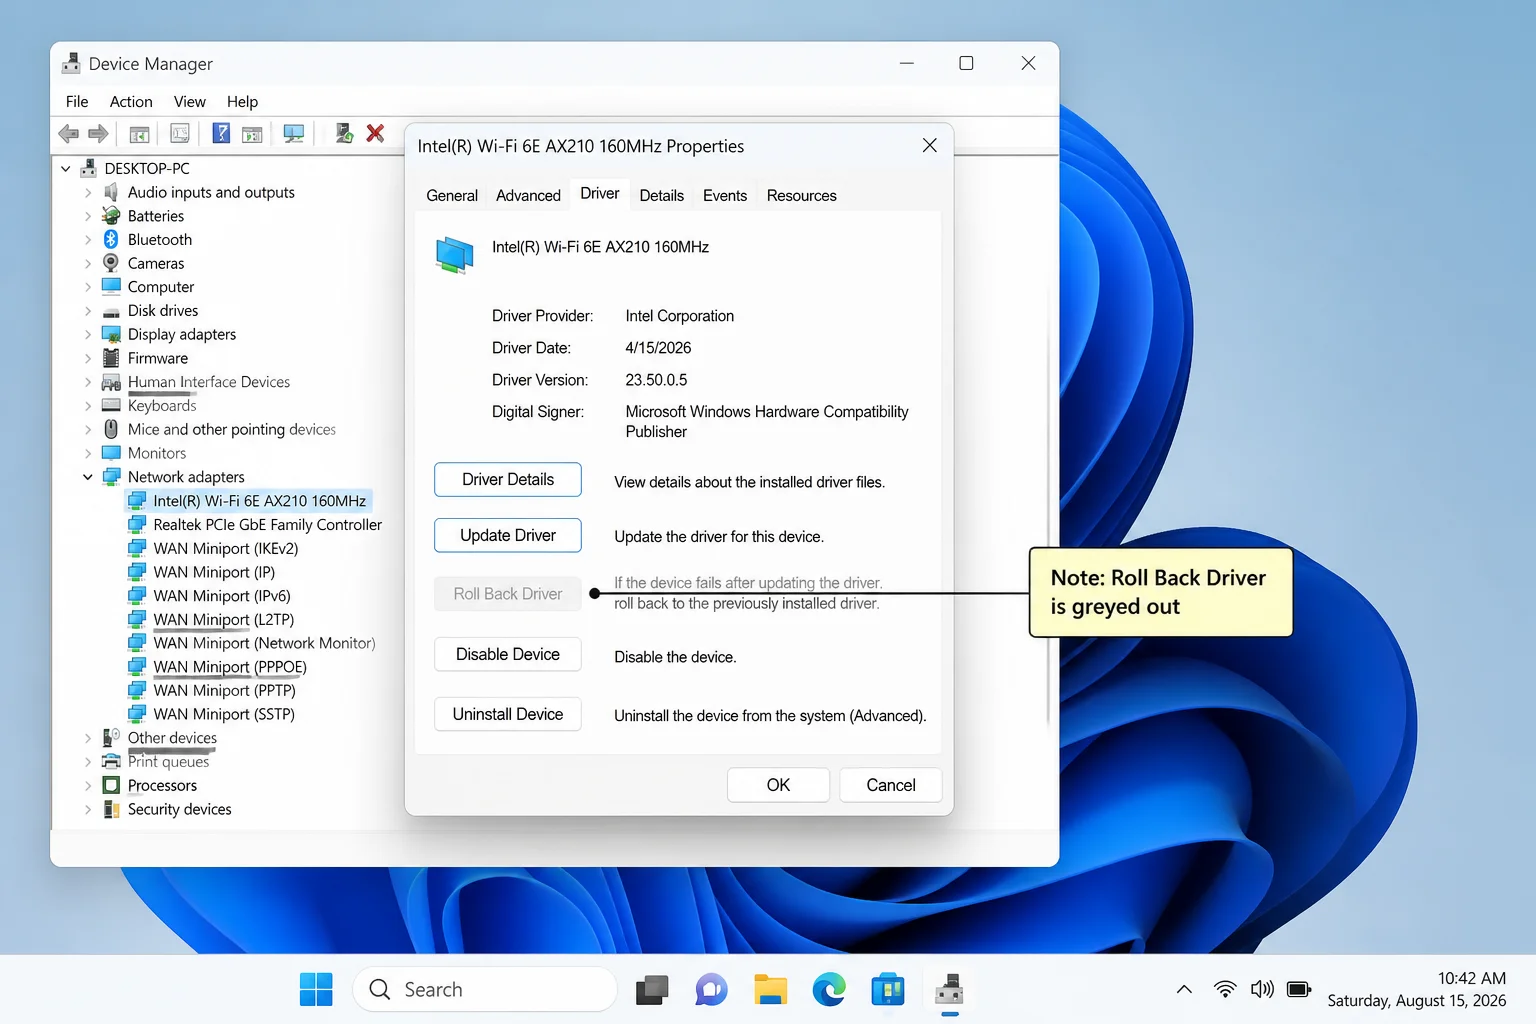
Task: Click the Processors chip icon
Action: pyautogui.click(x=111, y=786)
